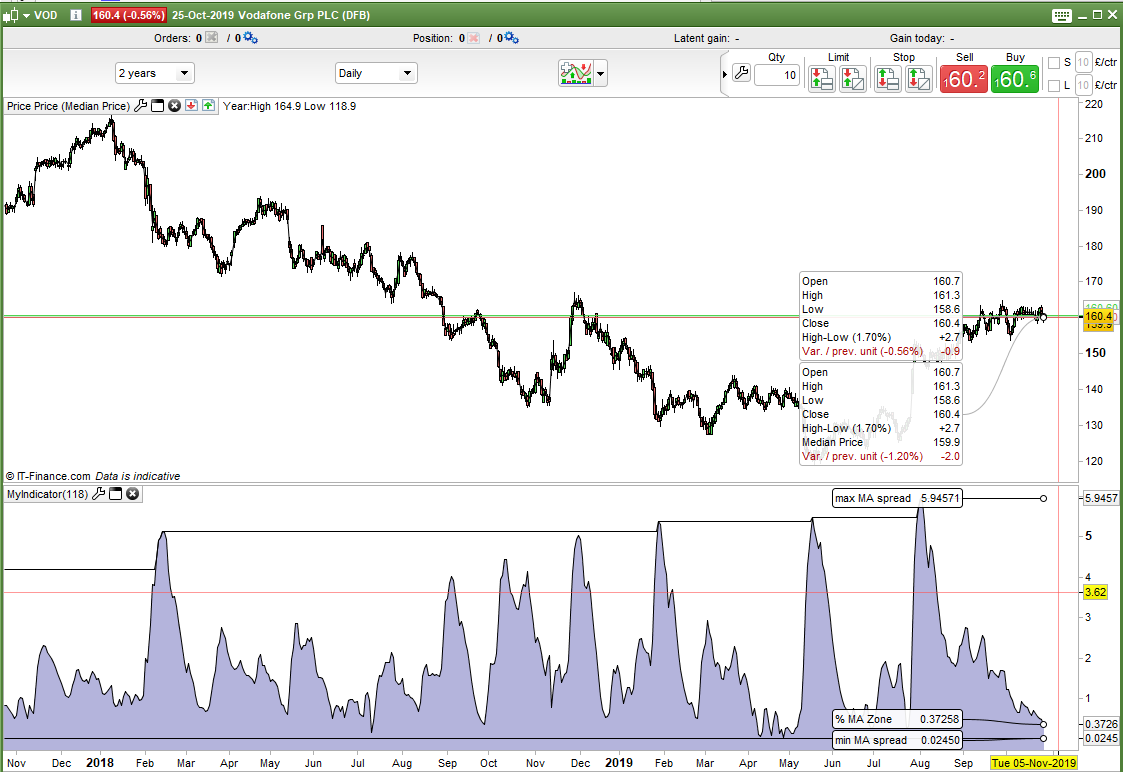This screenshot has height=772, width=1123.
Task: Move the Price panel down with red arrow
Action: click(191, 106)
